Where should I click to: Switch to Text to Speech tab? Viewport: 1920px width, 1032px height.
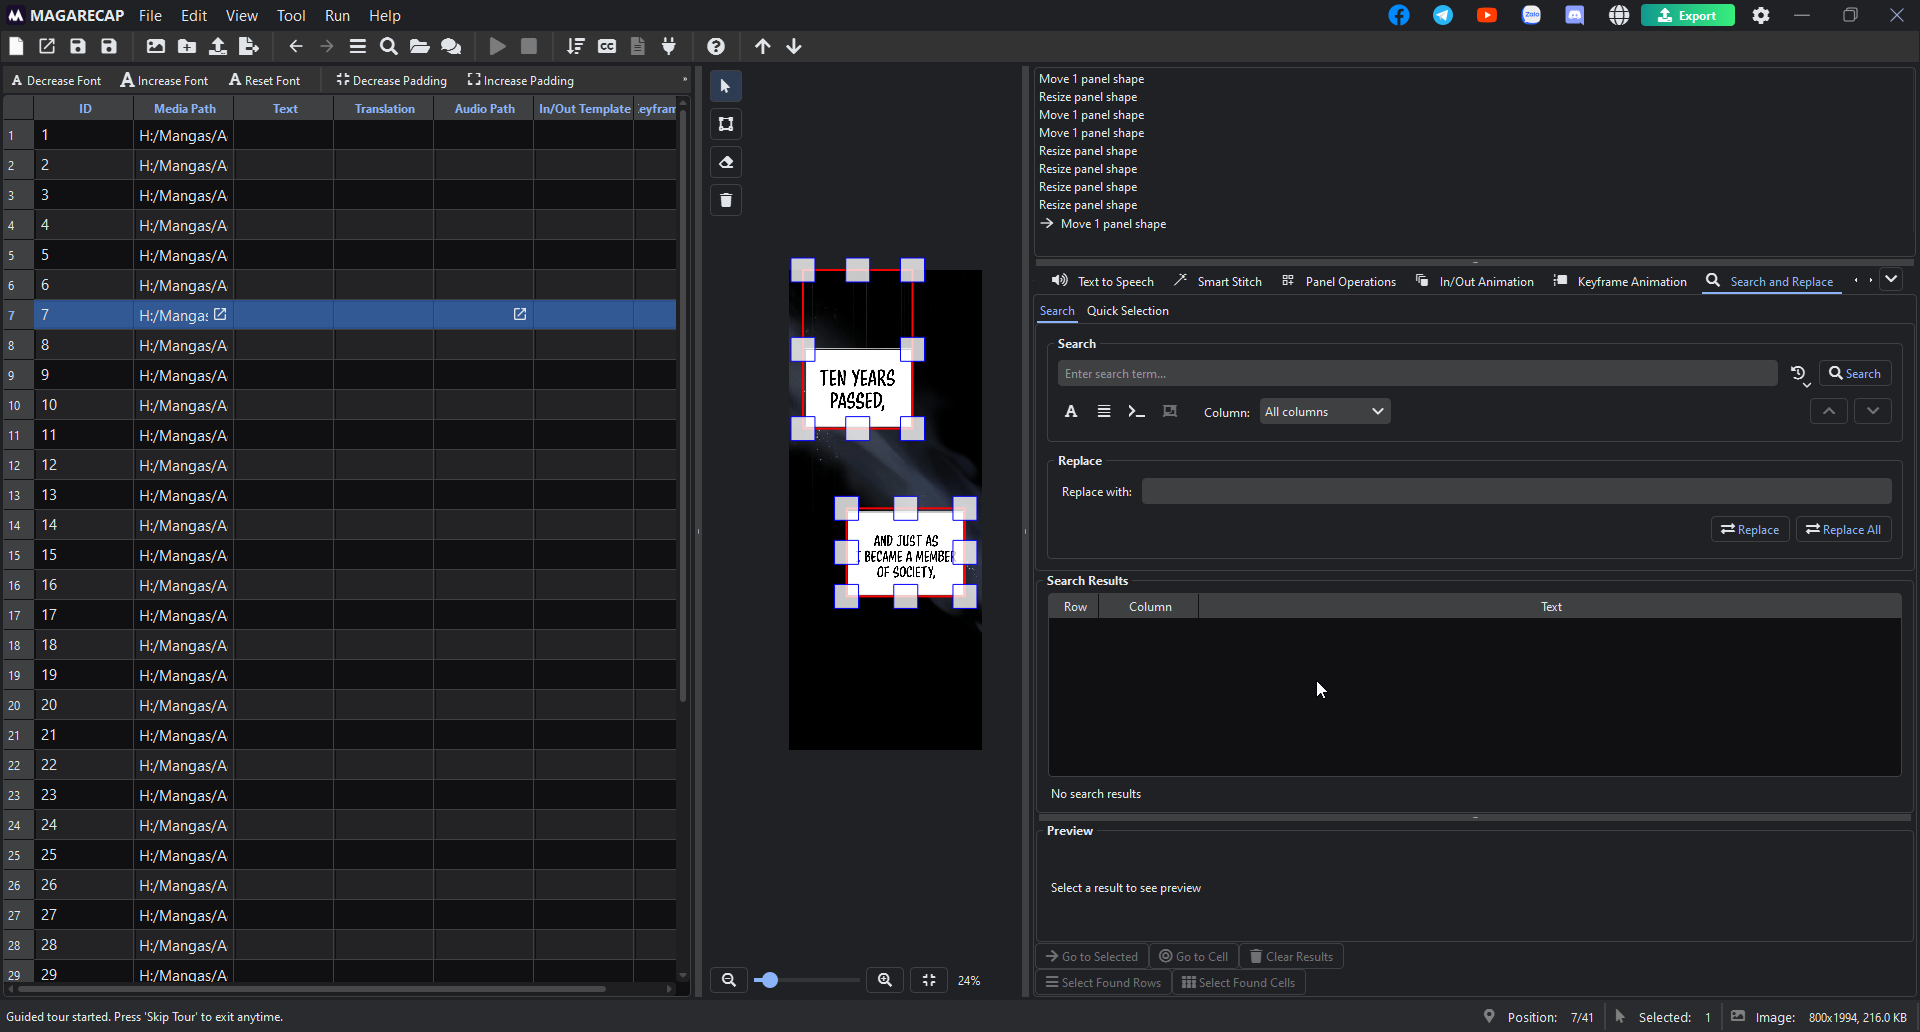[x=1103, y=281]
